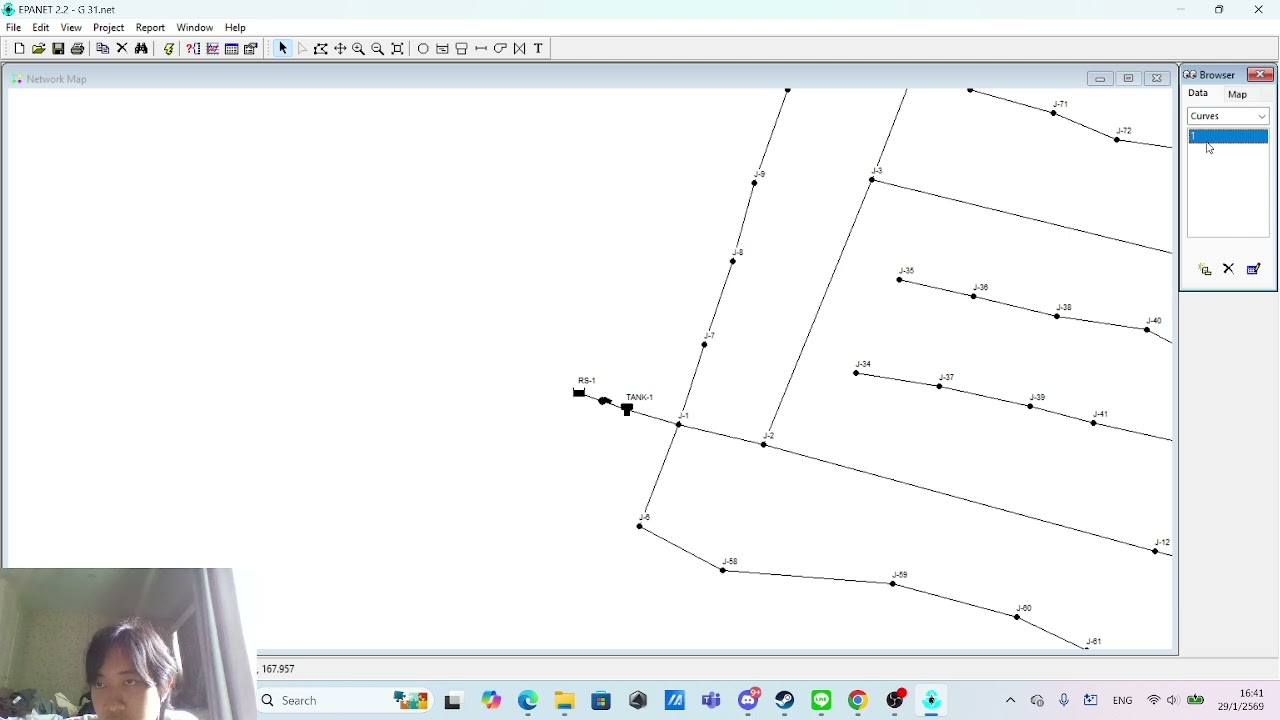Open File Explorer from the taskbar

pyautogui.click(x=564, y=700)
